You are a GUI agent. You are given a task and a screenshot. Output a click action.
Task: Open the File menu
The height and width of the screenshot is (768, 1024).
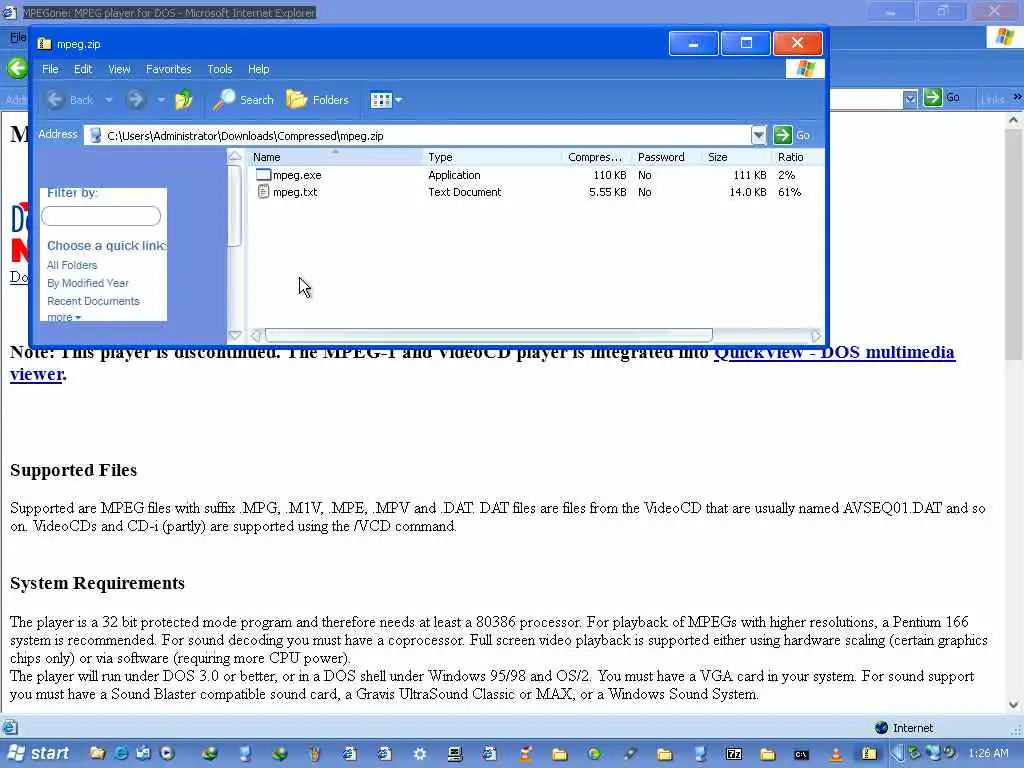pos(50,69)
